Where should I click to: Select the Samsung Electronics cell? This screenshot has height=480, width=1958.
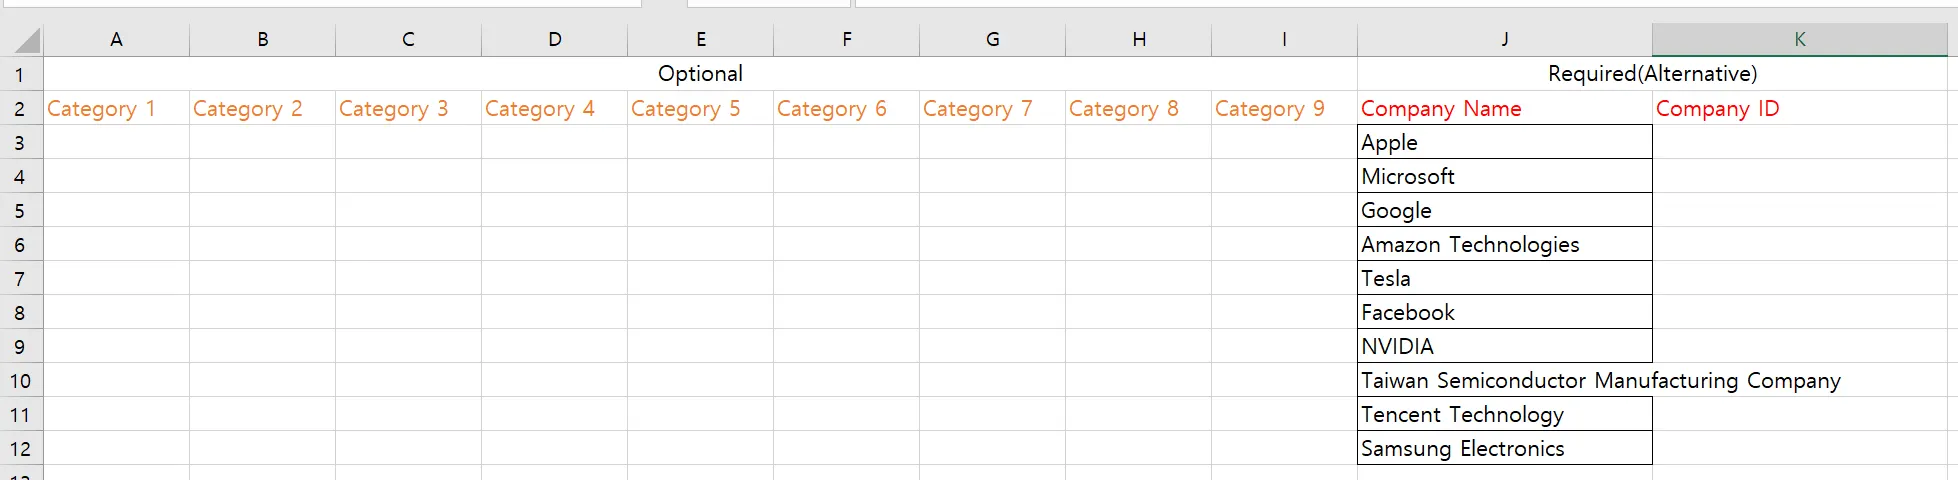point(1505,448)
